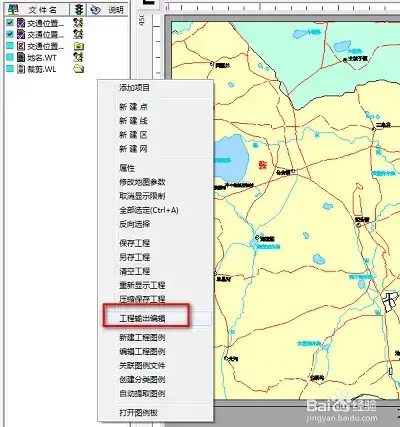Image resolution: width=400 pixels, height=427 pixels.
Task: Toggle the checkbox for 地名.WT
Action: pos(10,57)
